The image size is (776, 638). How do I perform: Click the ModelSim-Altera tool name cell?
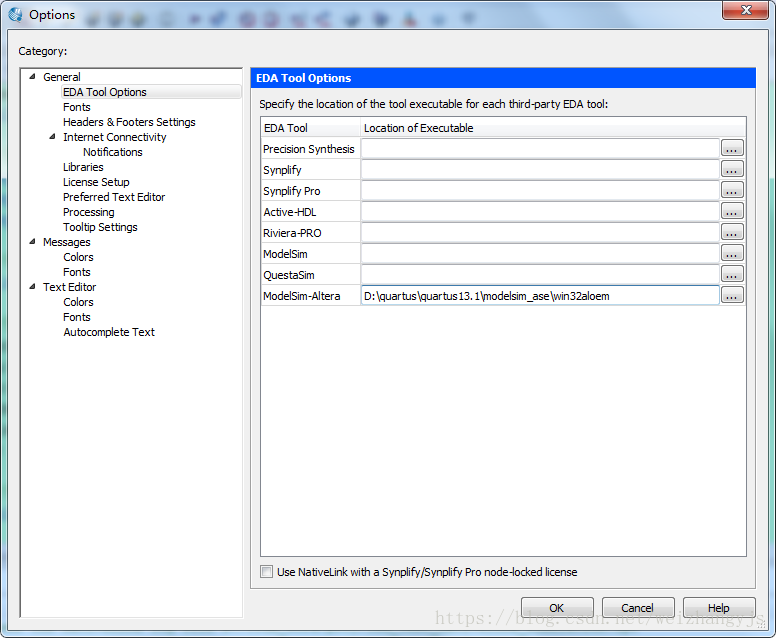310,295
